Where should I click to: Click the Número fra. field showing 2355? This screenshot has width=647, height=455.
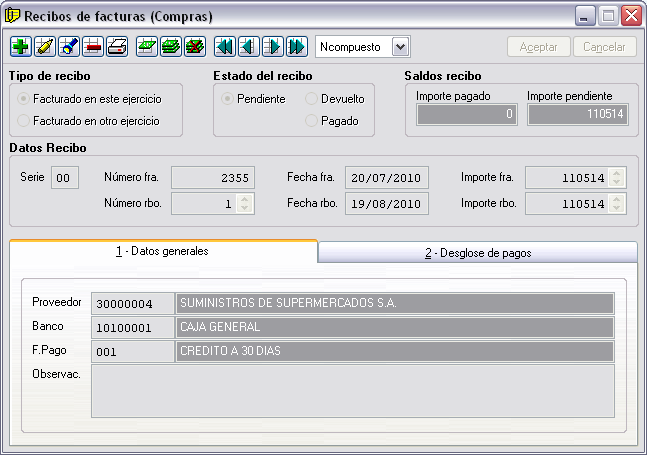tap(213, 178)
